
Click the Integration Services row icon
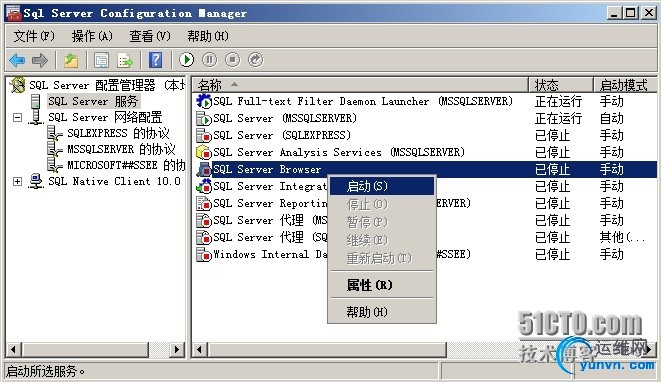(204, 186)
